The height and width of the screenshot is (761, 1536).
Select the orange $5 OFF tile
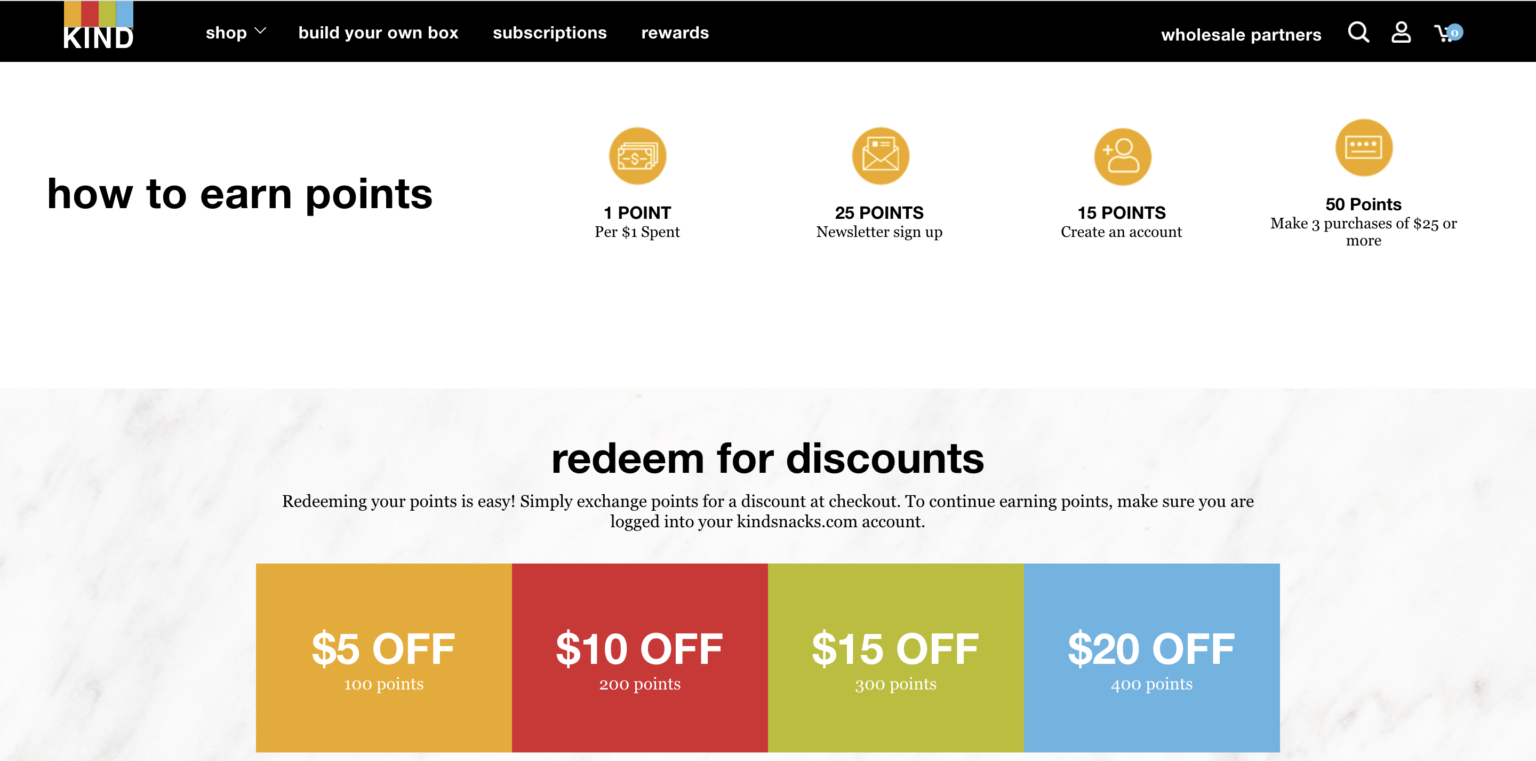384,657
